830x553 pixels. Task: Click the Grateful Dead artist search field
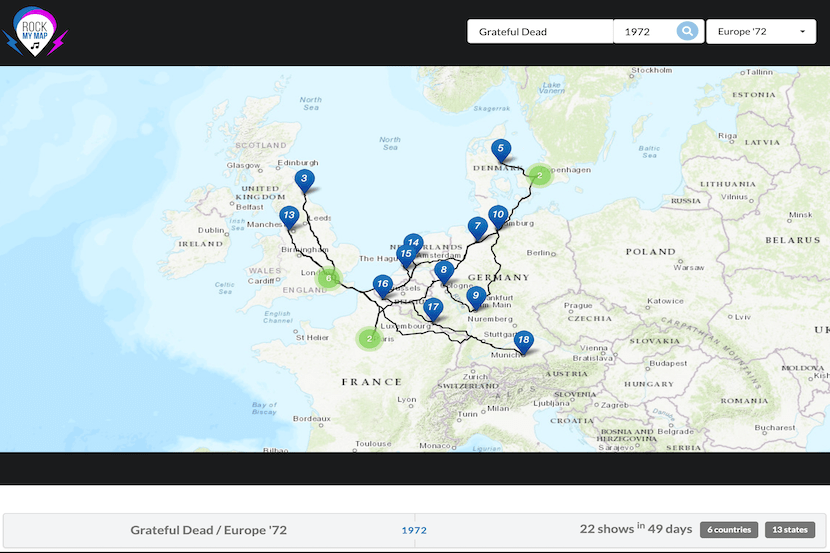click(x=540, y=32)
